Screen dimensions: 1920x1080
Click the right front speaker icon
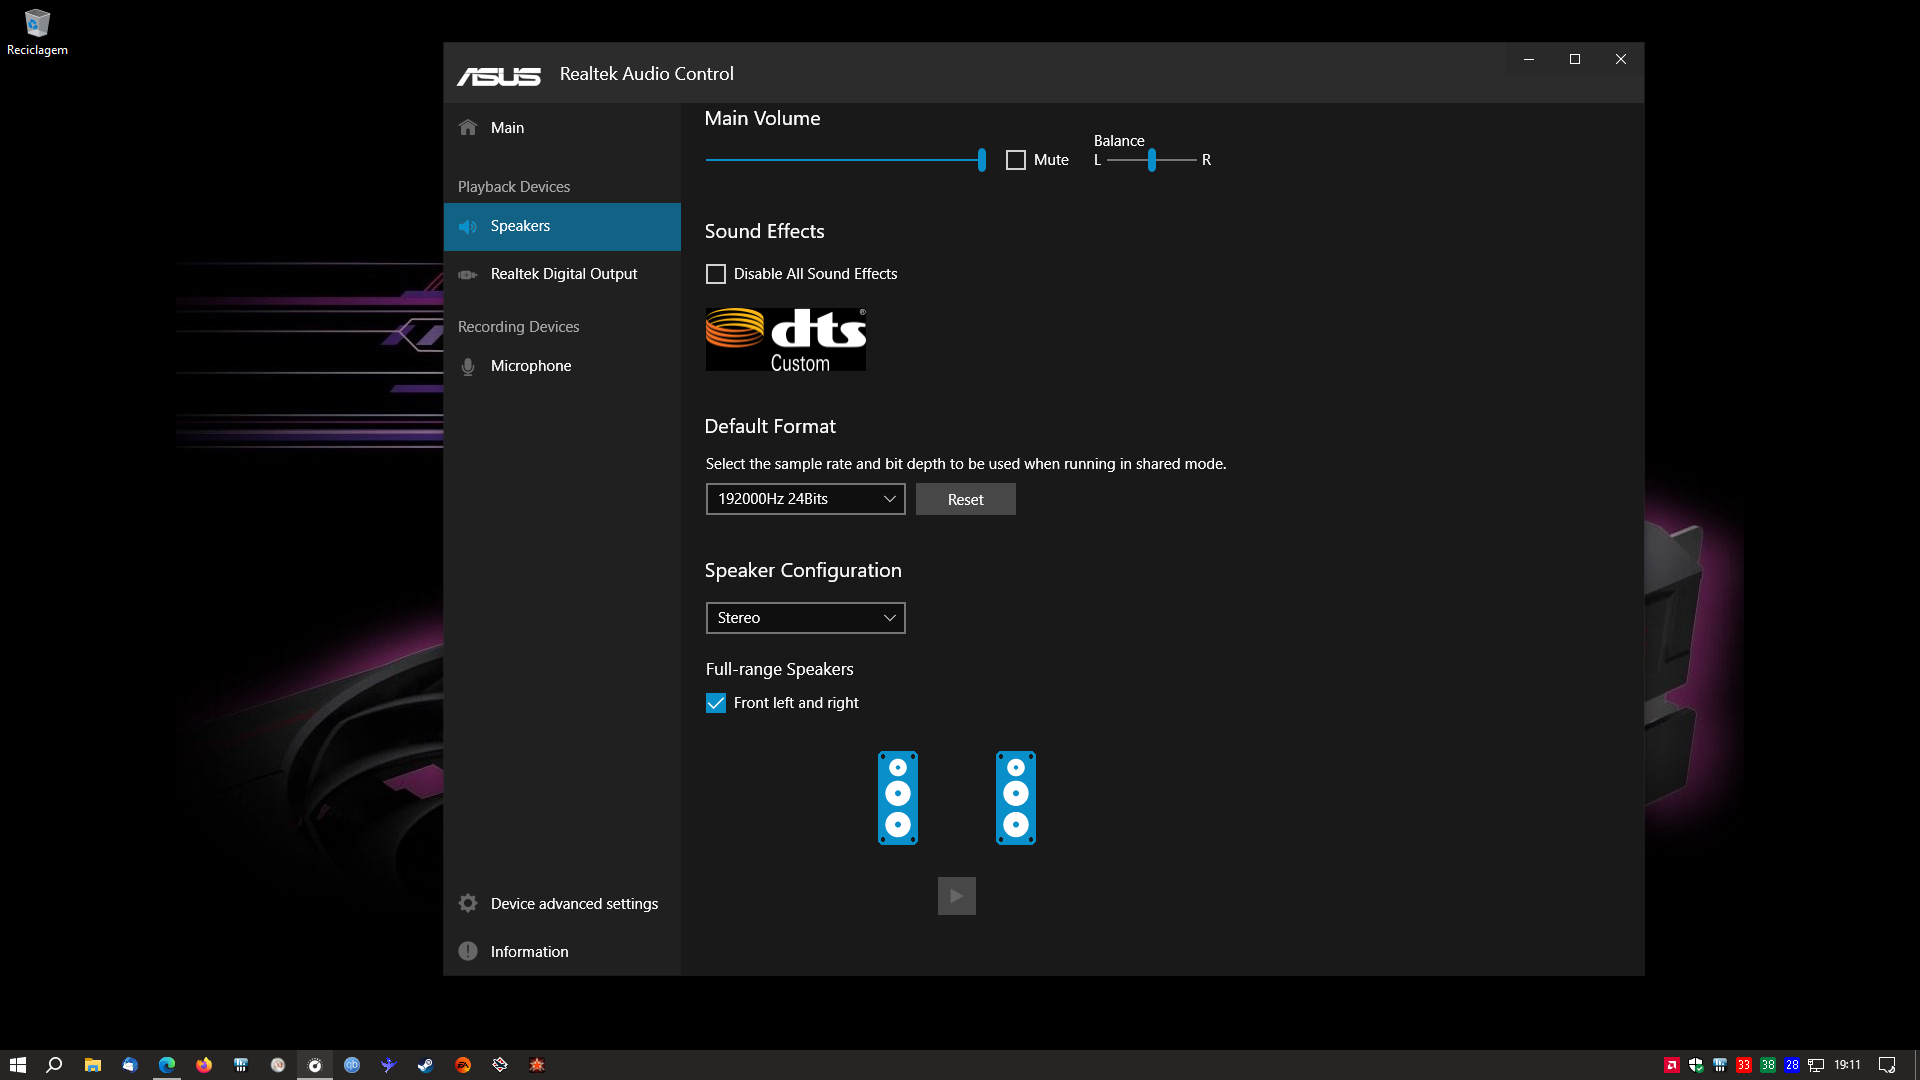tap(1014, 796)
